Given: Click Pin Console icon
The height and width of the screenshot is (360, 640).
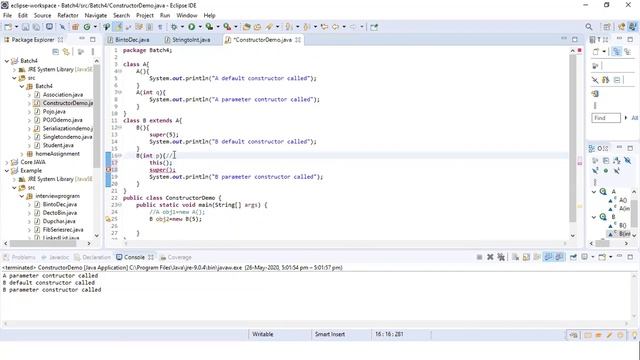Looking at the screenshot, I should click(573, 257).
